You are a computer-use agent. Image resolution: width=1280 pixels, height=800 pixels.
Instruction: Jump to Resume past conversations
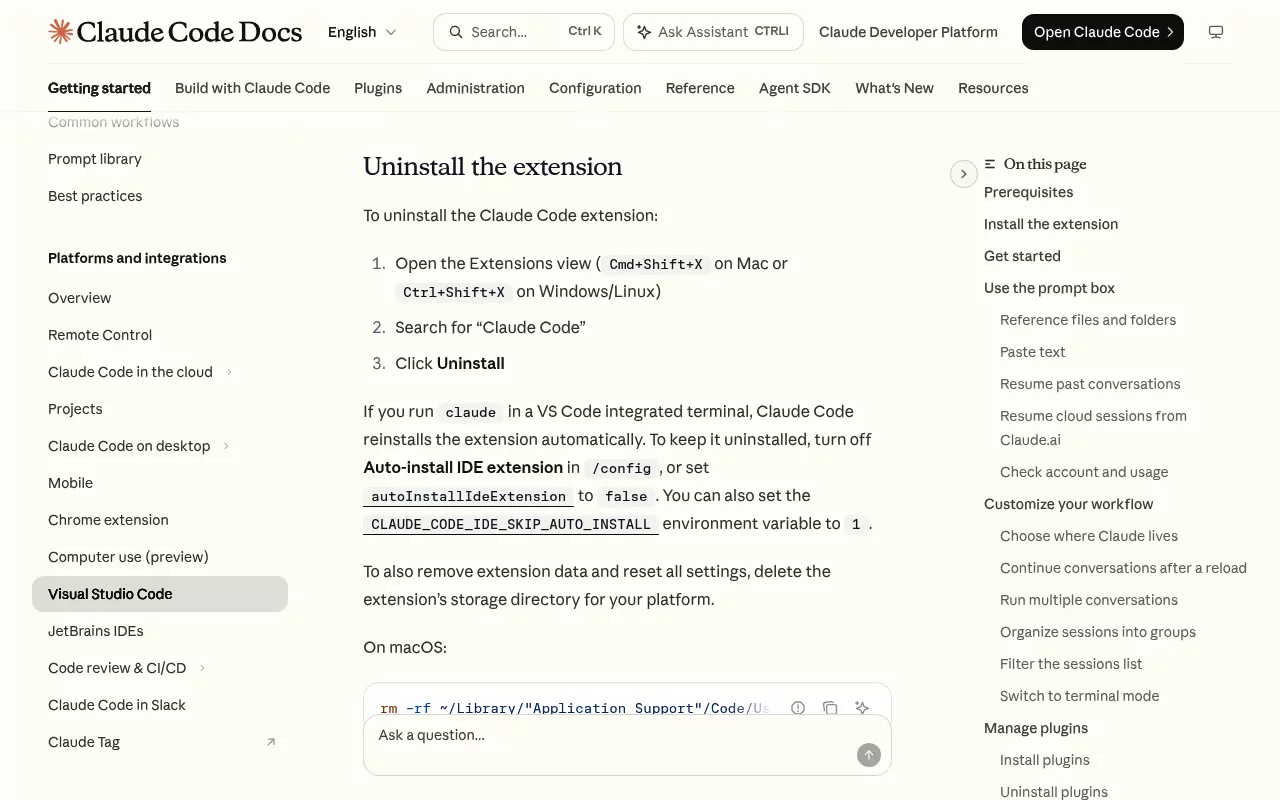pos(1090,384)
